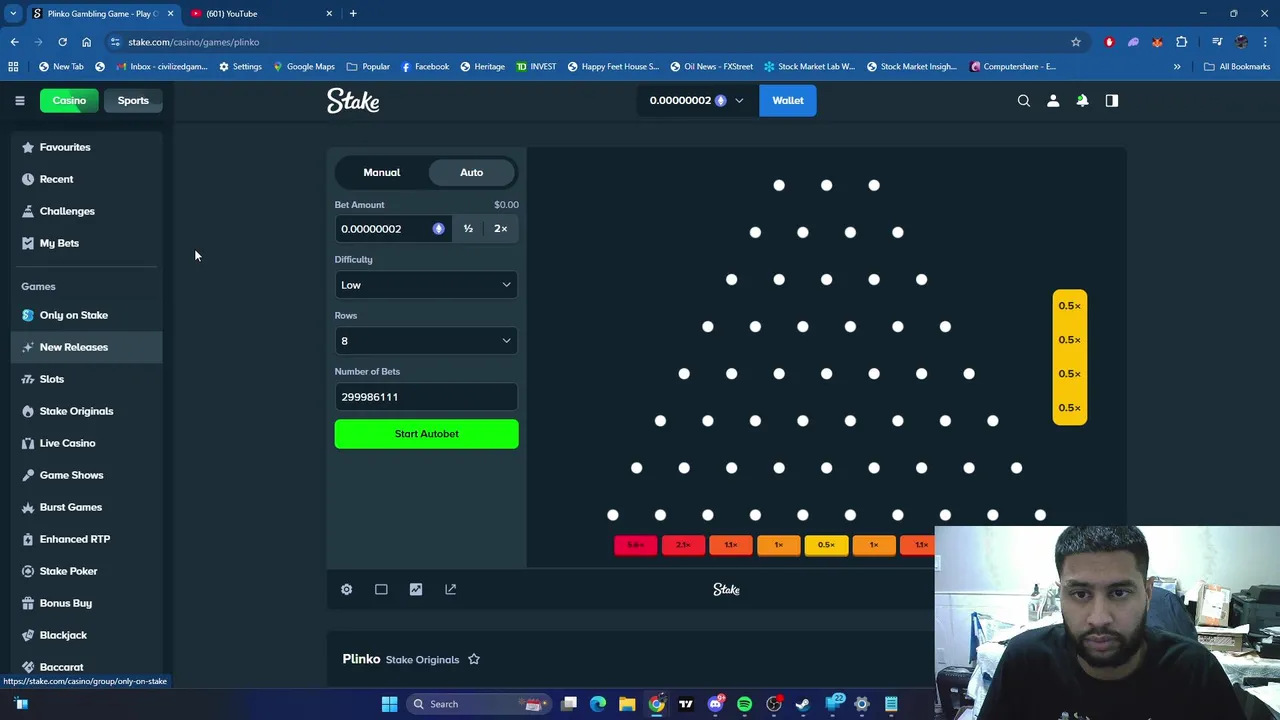Open Live Casino in the sidebar
The image size is (1280, 720).
86,443
